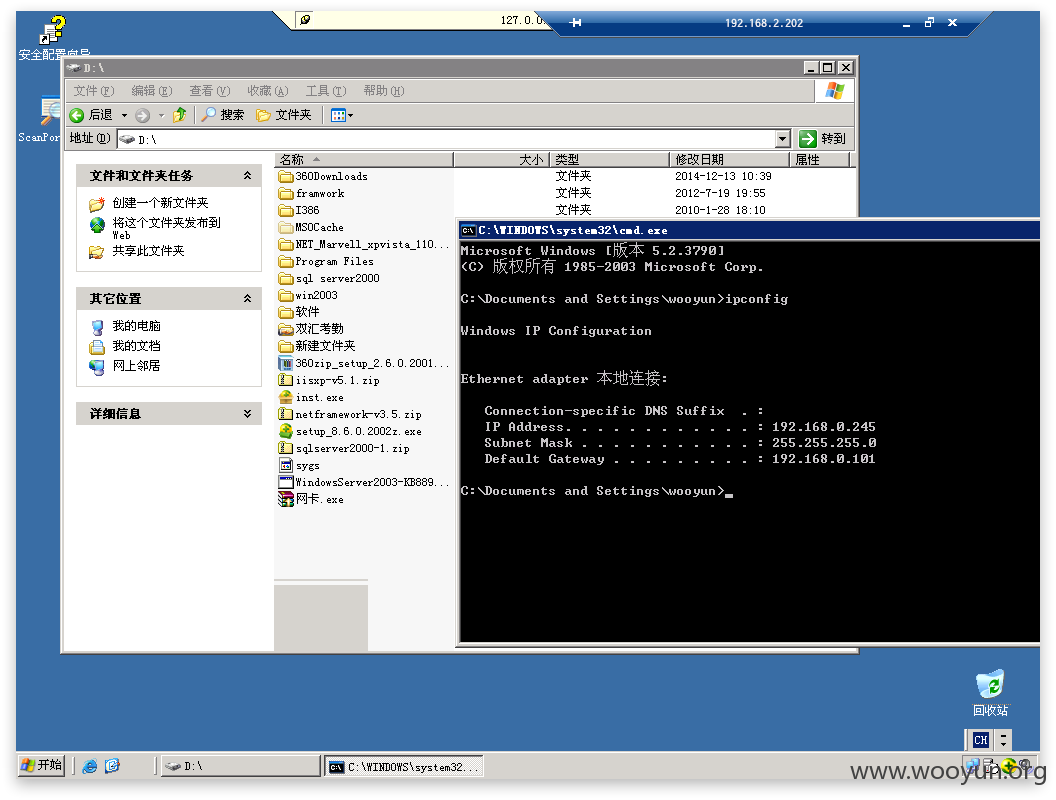
Task: Select the NET_Marvell_xpvista folder icon
Action: coord(286,244)
